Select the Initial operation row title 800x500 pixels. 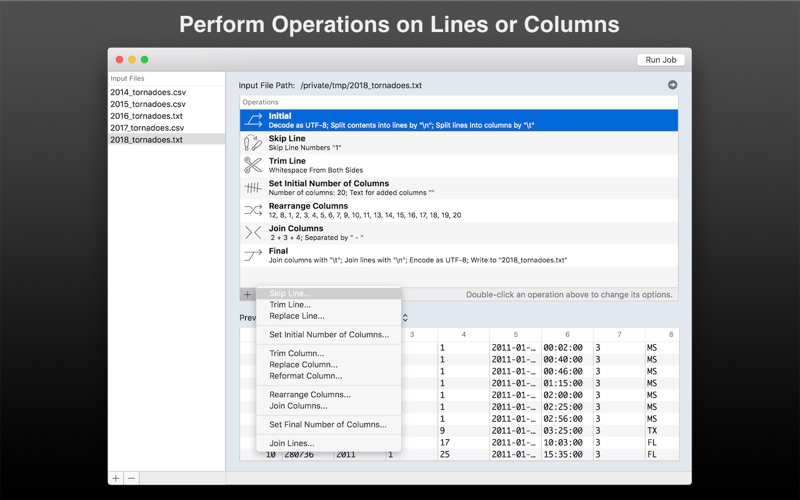coord(280,116)
